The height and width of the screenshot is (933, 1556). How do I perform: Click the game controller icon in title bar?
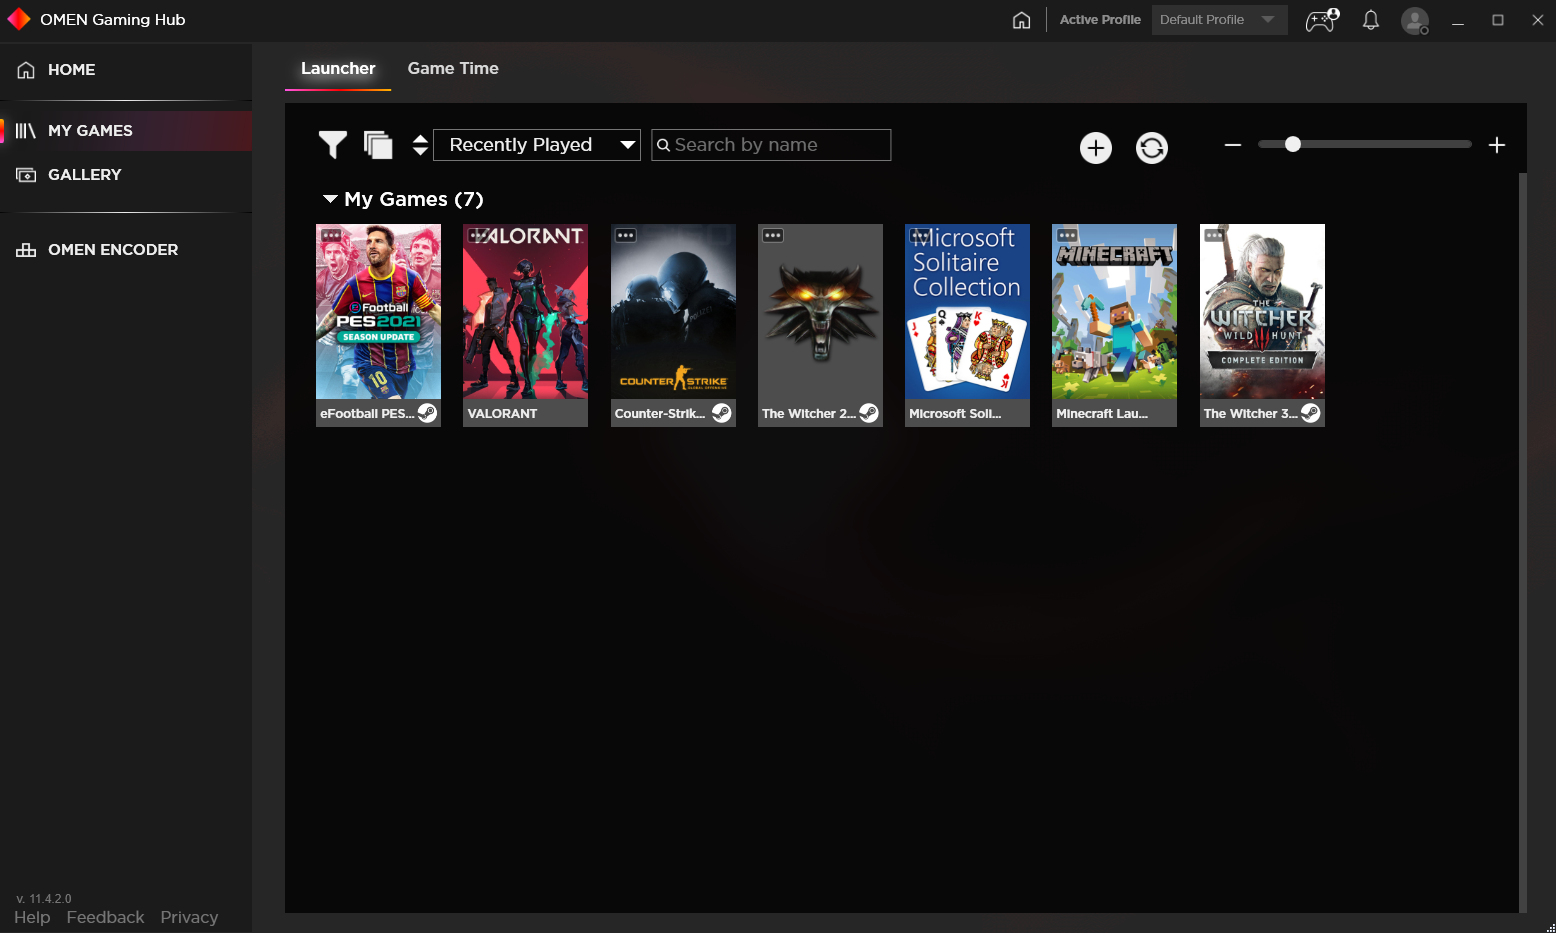1322,20
